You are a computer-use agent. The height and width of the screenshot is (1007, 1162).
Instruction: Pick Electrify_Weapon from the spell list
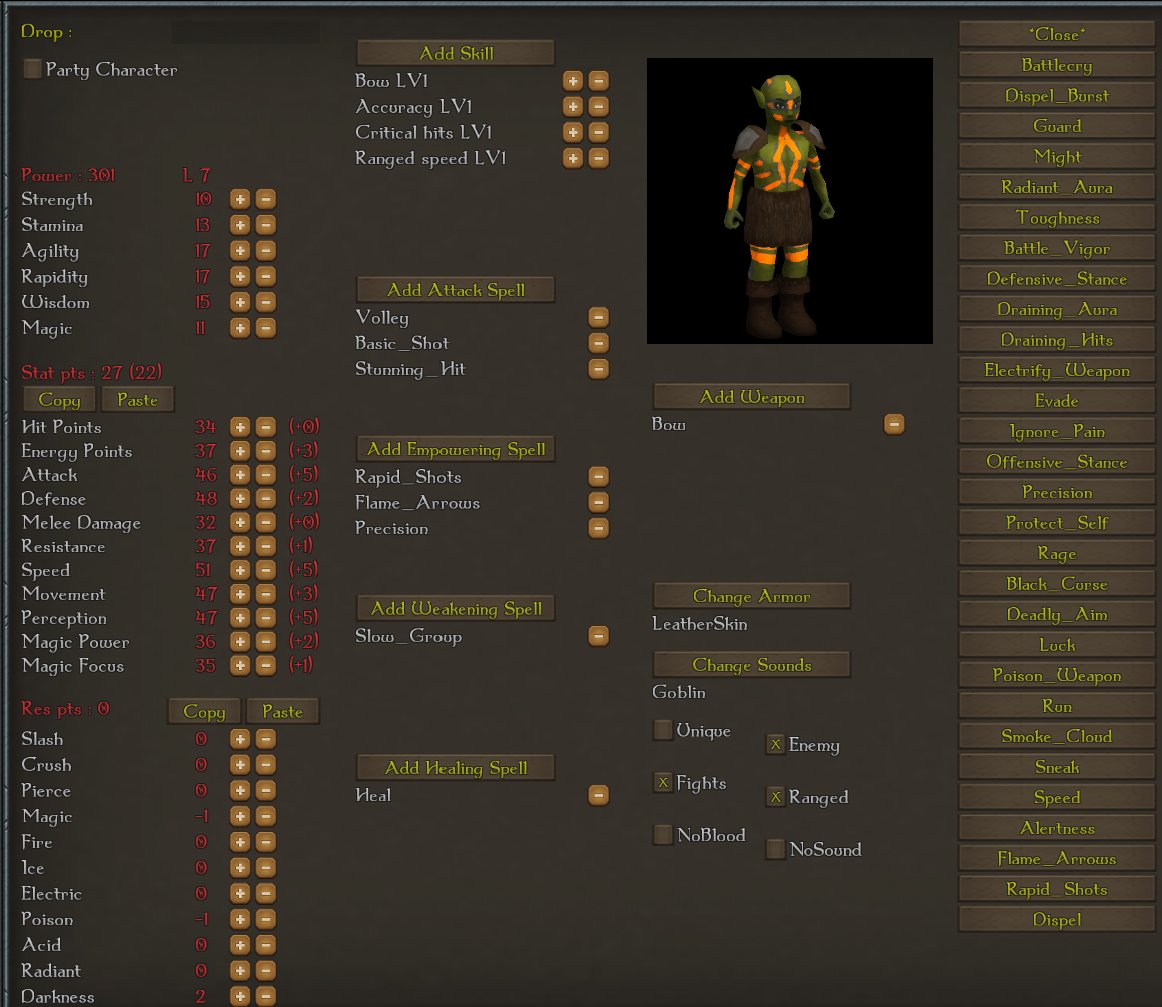tap(1057, 370)
